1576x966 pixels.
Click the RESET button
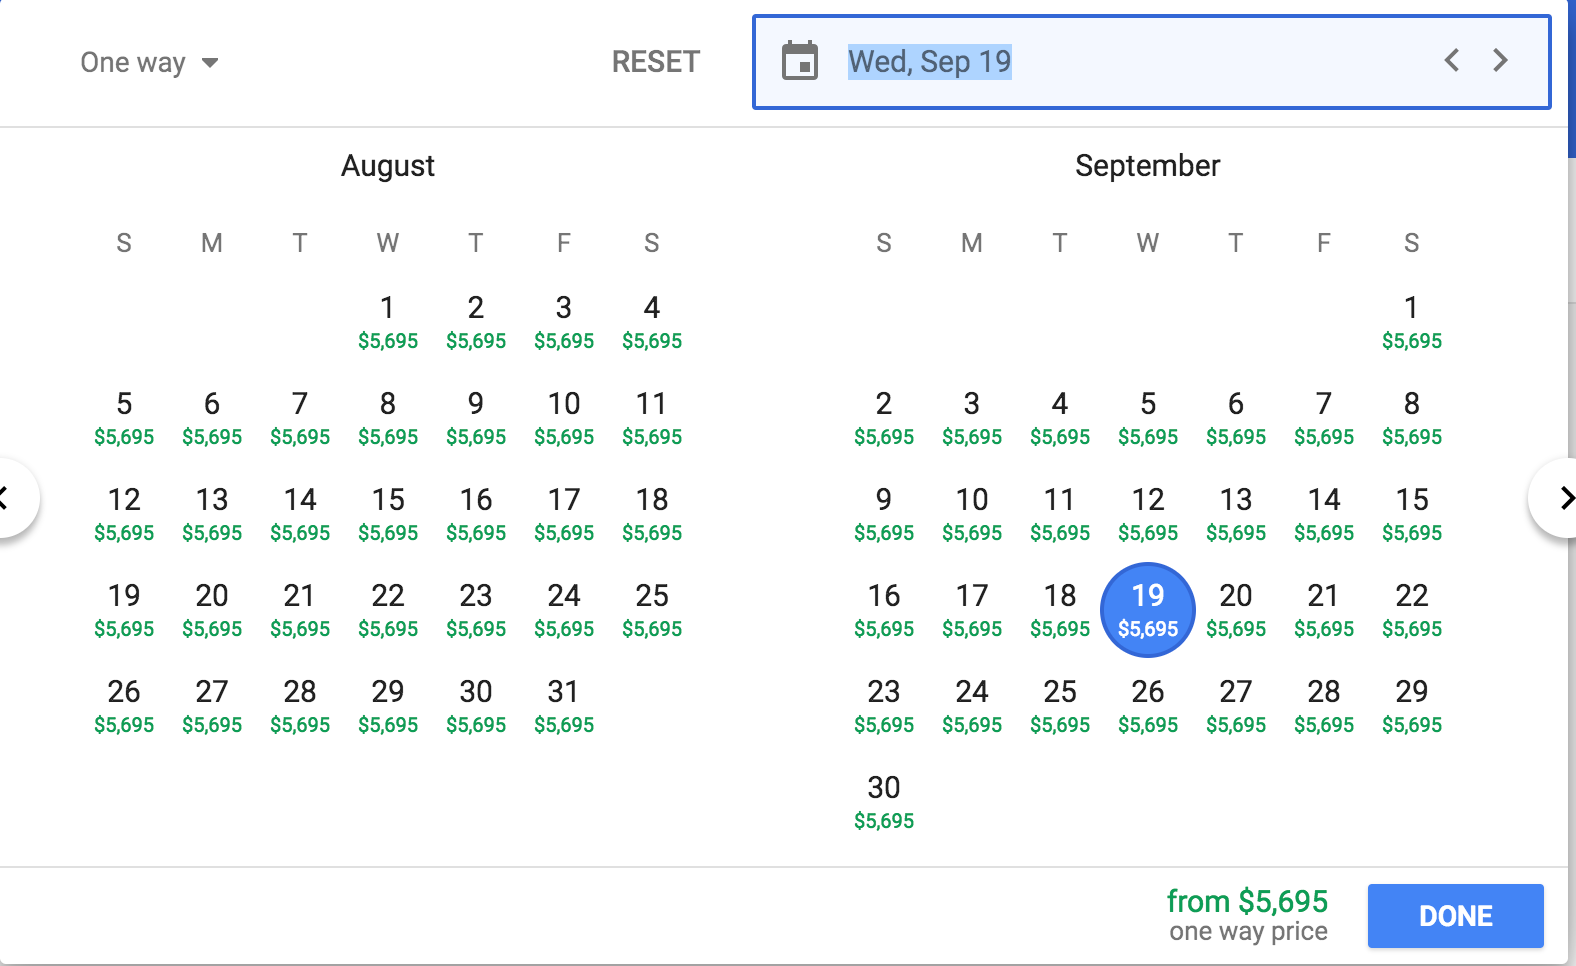655,62
